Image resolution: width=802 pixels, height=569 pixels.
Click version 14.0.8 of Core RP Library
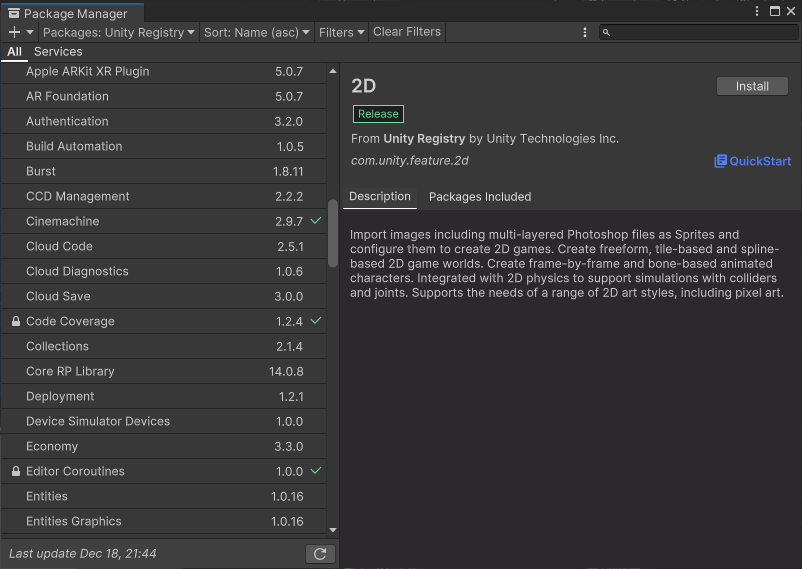point(286,371)
